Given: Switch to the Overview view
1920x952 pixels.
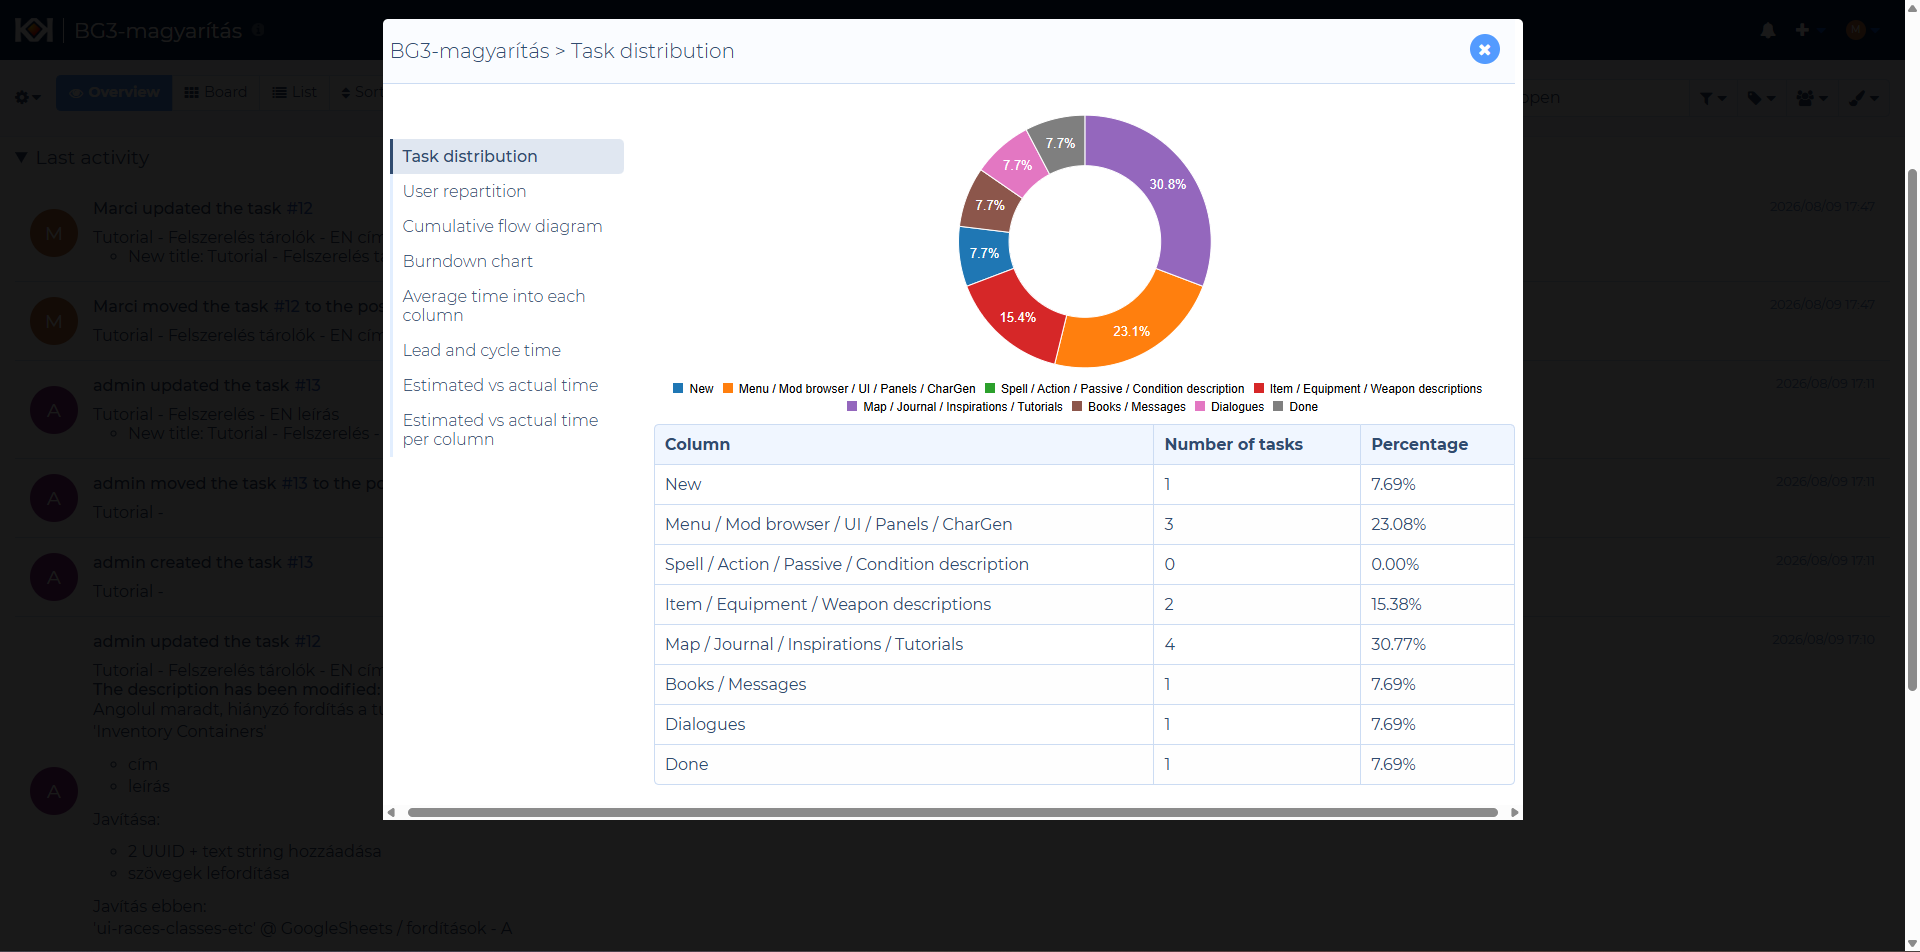Looking at the screenshot, I should (x=114, y=92).
